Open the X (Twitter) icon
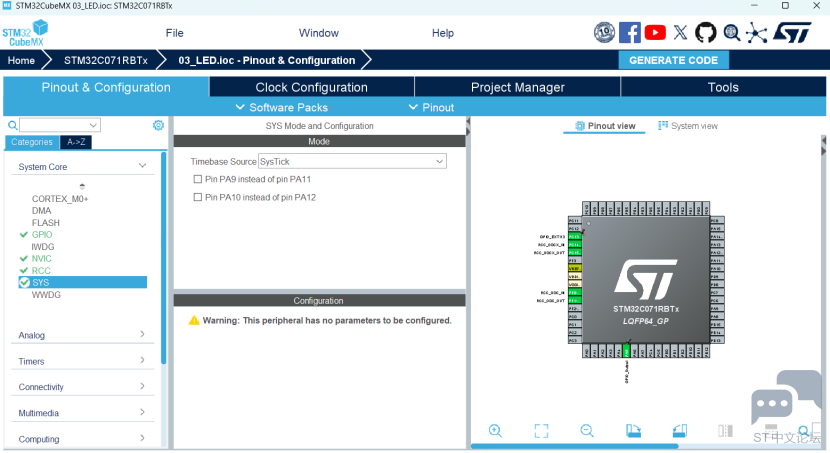The image size is (830, 453). [680, 33]
